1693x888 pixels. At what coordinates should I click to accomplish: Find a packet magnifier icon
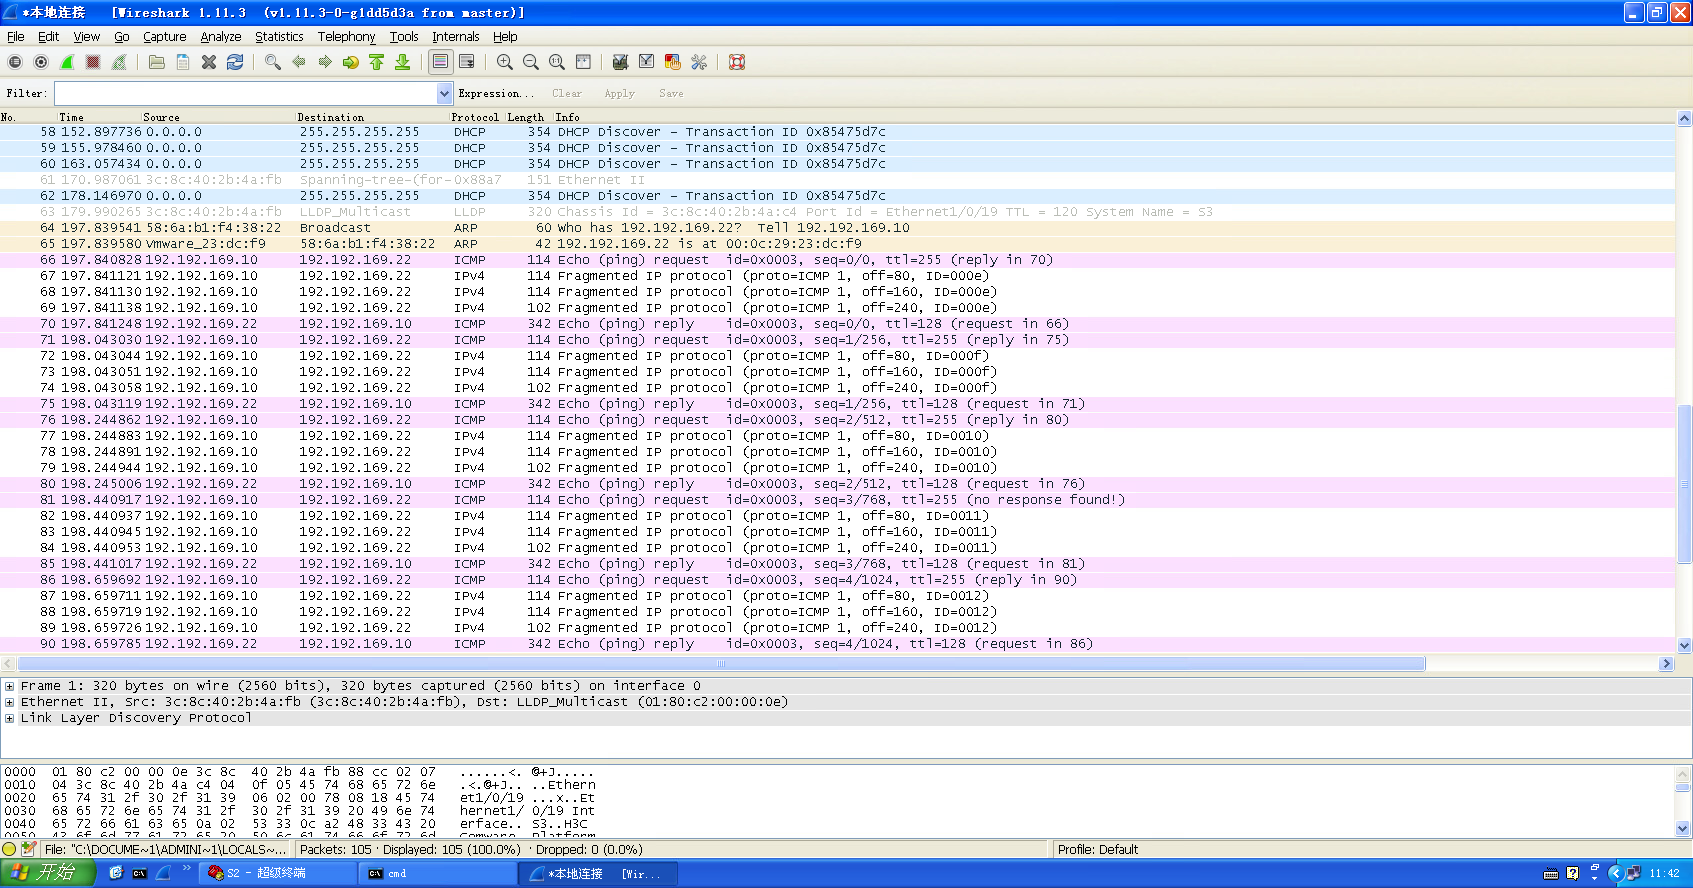(x=273, y=62)
